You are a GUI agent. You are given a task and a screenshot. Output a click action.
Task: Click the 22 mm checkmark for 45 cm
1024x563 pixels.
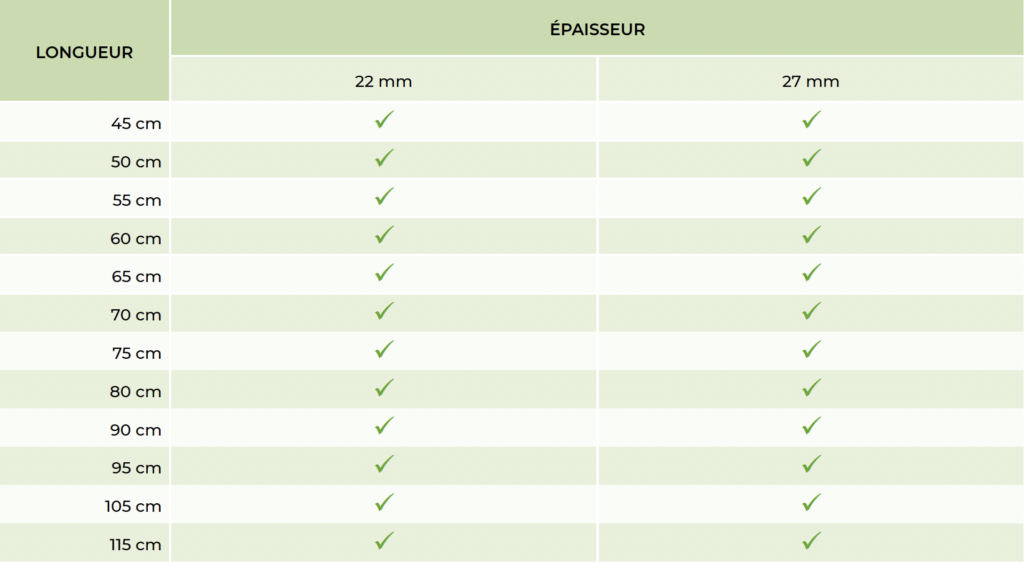(x=384, y=120)
